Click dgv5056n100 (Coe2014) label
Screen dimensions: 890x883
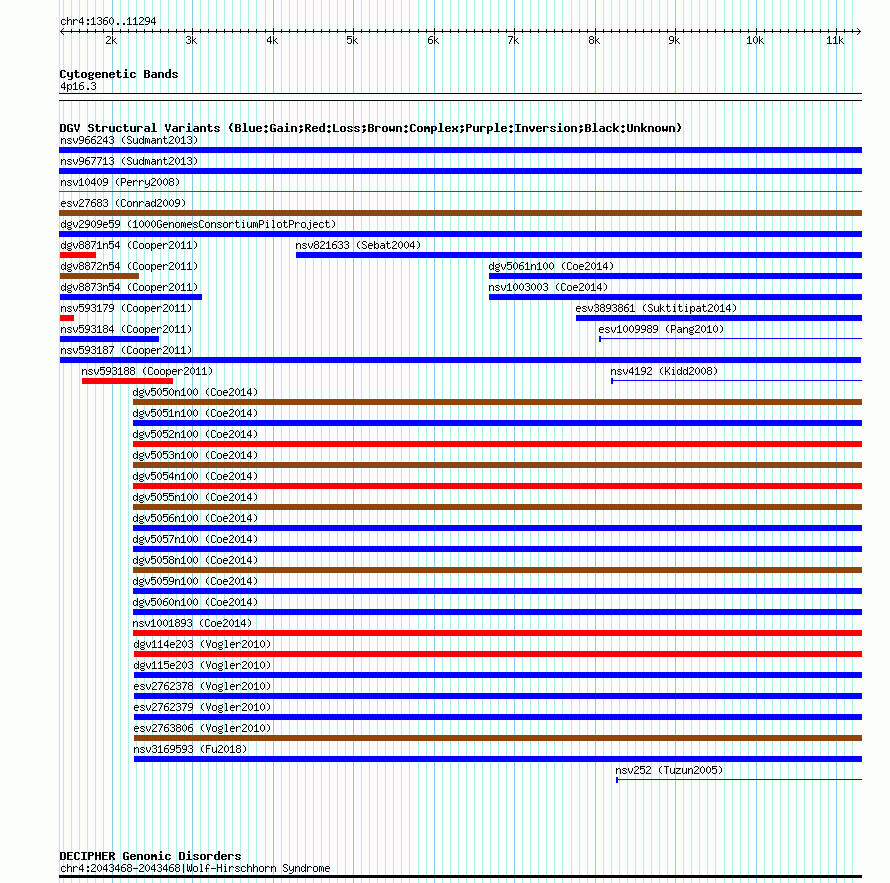[195, 518]
